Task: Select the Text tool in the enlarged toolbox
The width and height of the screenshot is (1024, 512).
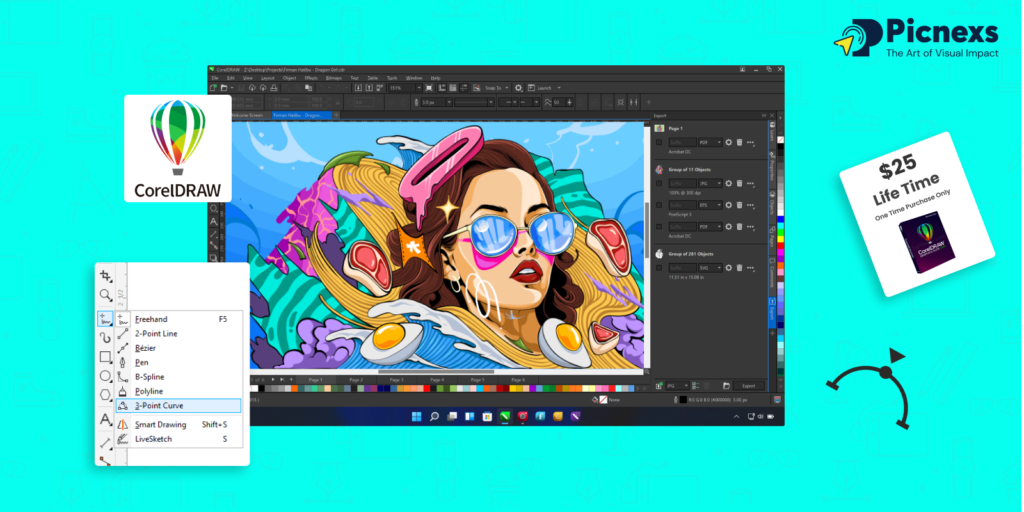Action: pyautogui.click(x=105, y=419)
